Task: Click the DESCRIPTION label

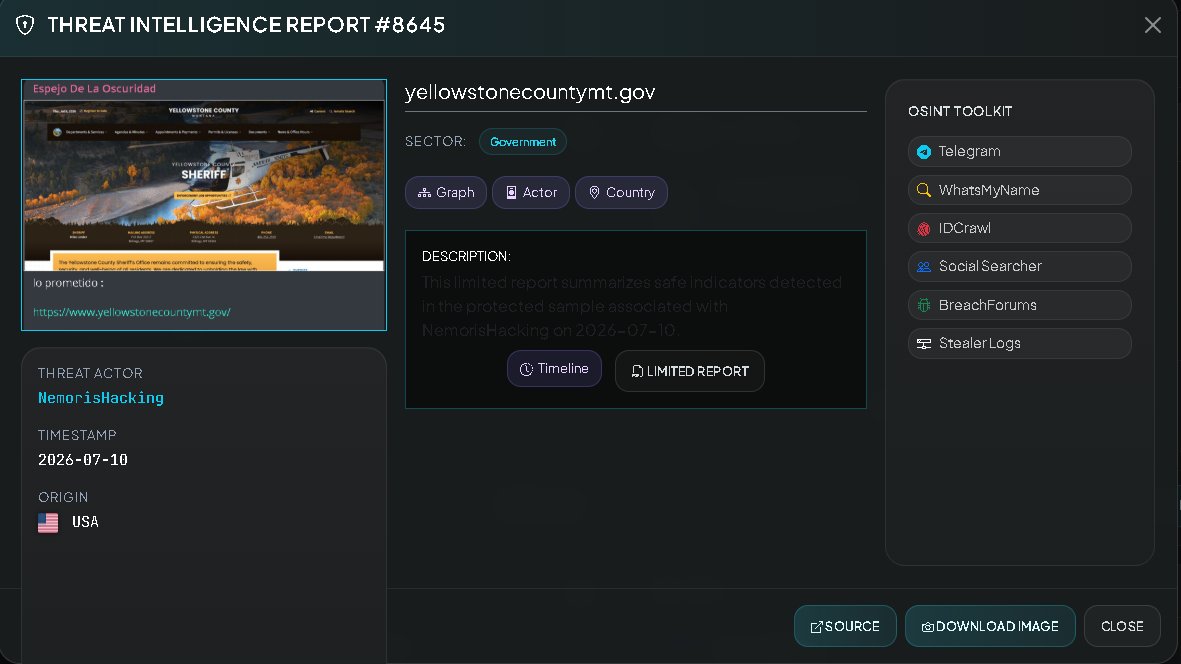Action: coord(466,257)
